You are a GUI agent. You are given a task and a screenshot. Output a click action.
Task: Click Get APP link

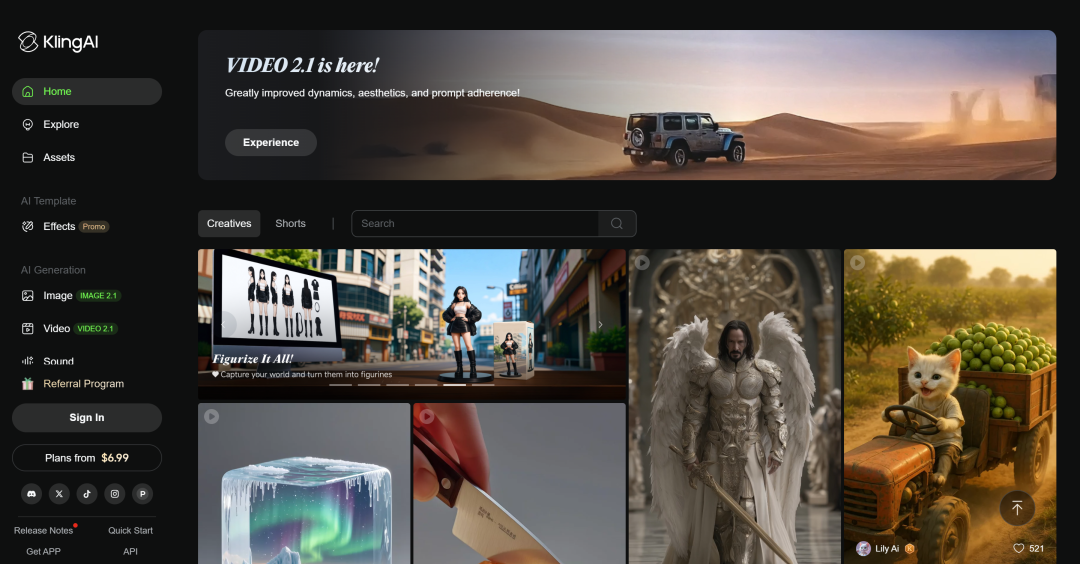click(x=43, y=552)
